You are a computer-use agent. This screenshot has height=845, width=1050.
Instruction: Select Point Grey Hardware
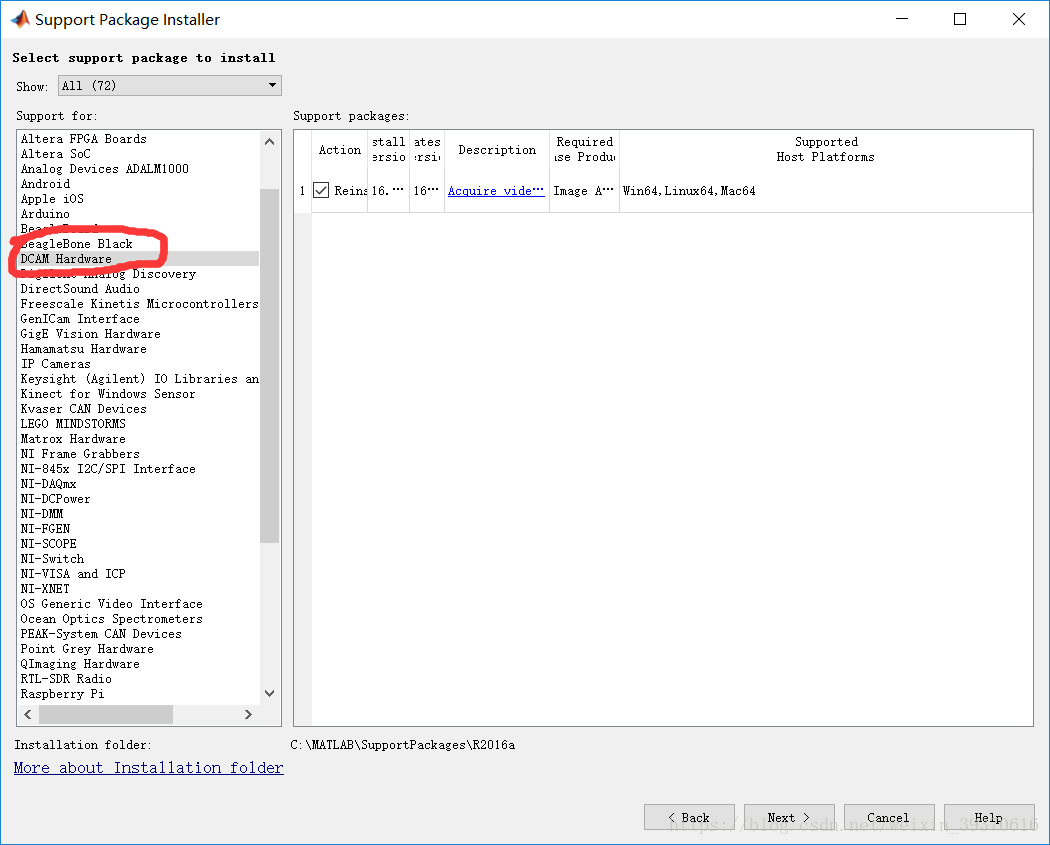point(139,649)
